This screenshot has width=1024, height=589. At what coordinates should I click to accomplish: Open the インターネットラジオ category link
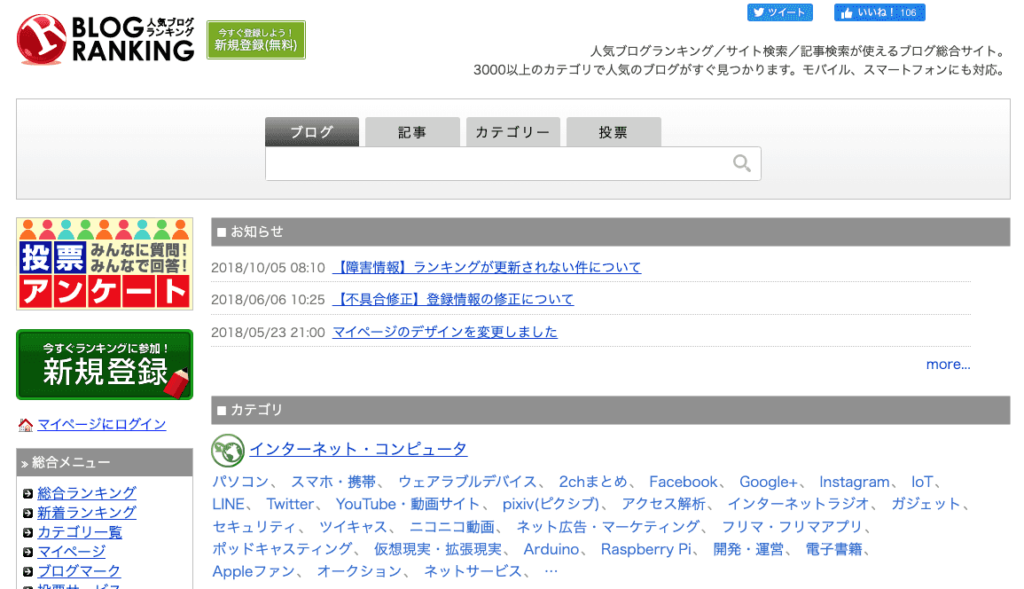[x=798, y=504]
